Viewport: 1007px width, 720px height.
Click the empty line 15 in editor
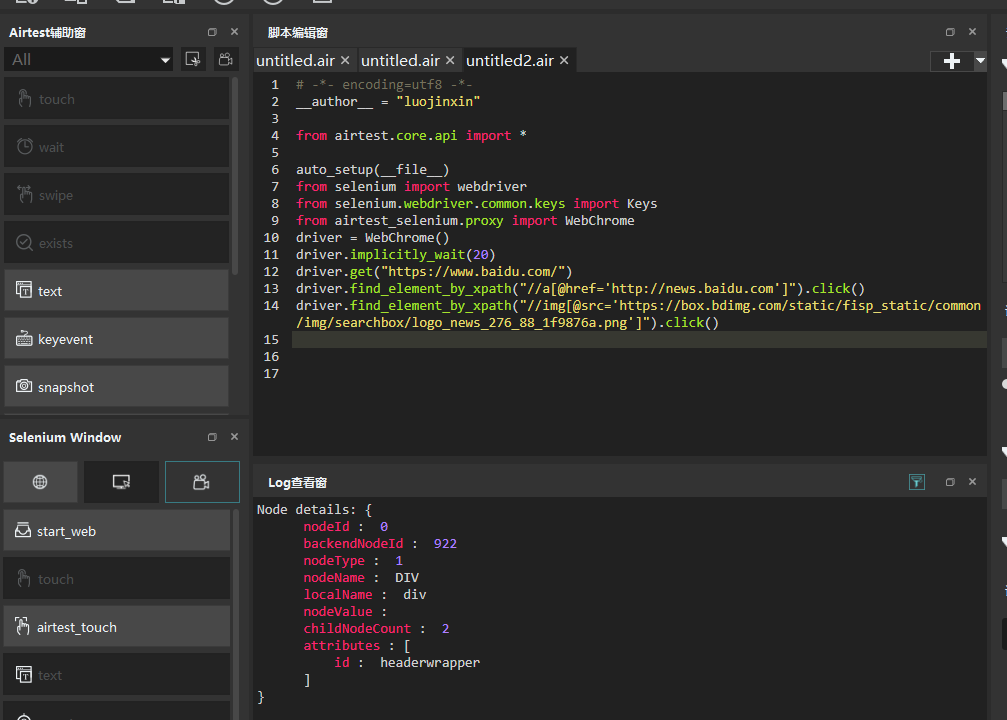point(639,339)
